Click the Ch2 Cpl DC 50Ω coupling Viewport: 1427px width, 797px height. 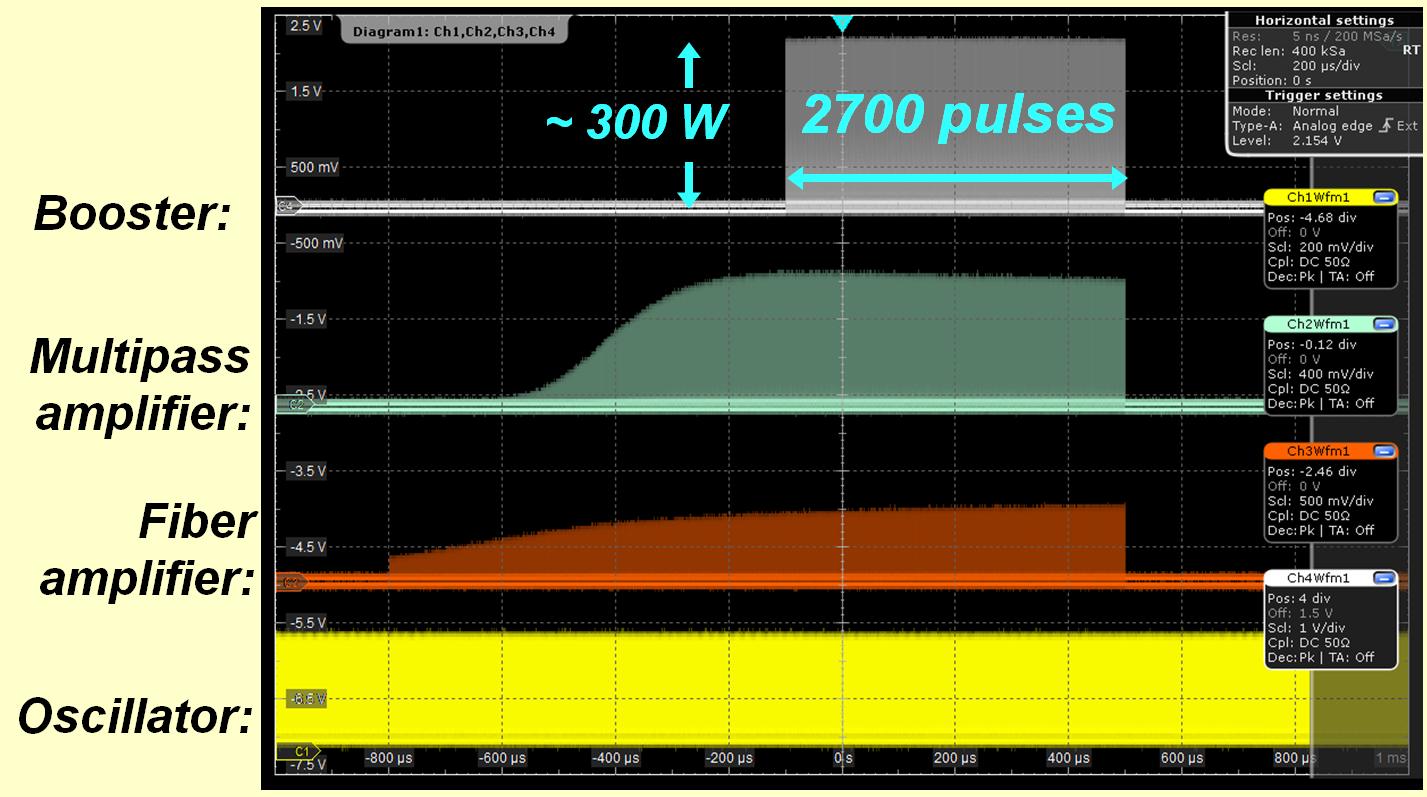click(x=1324, y=389)
